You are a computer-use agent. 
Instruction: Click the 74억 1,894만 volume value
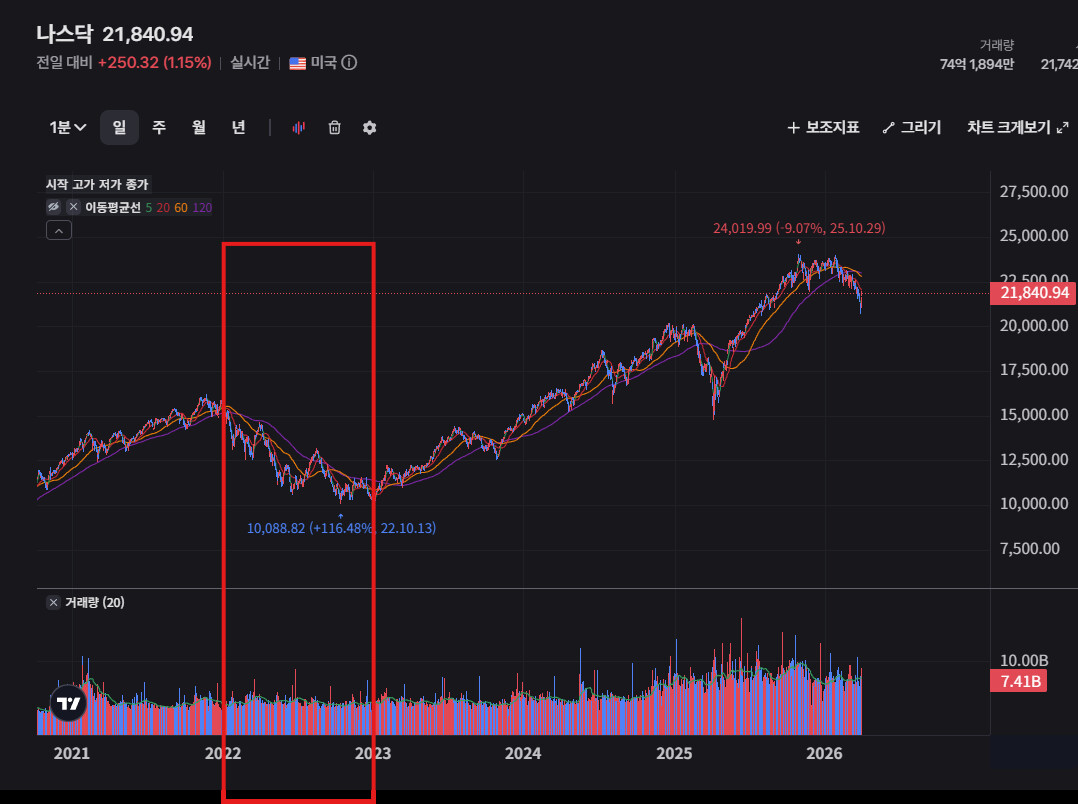coord(977,65)
